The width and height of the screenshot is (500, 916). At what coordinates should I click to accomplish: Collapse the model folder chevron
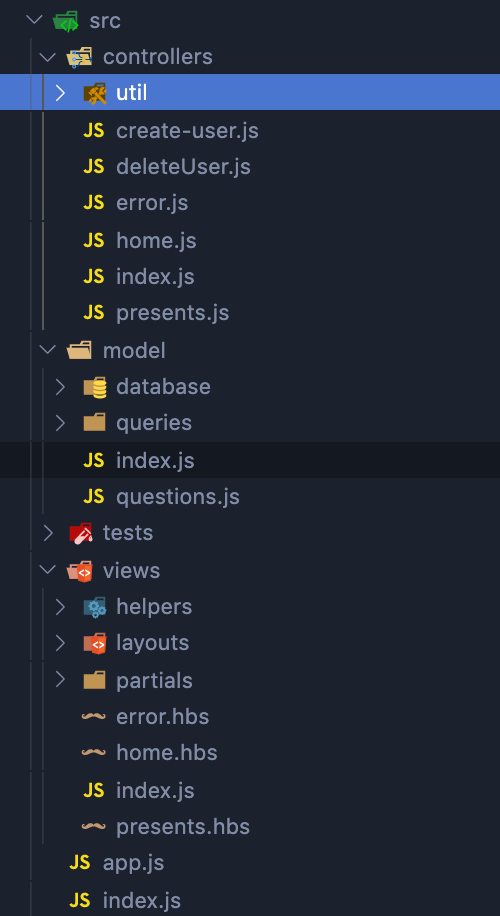tap(47, 351)
